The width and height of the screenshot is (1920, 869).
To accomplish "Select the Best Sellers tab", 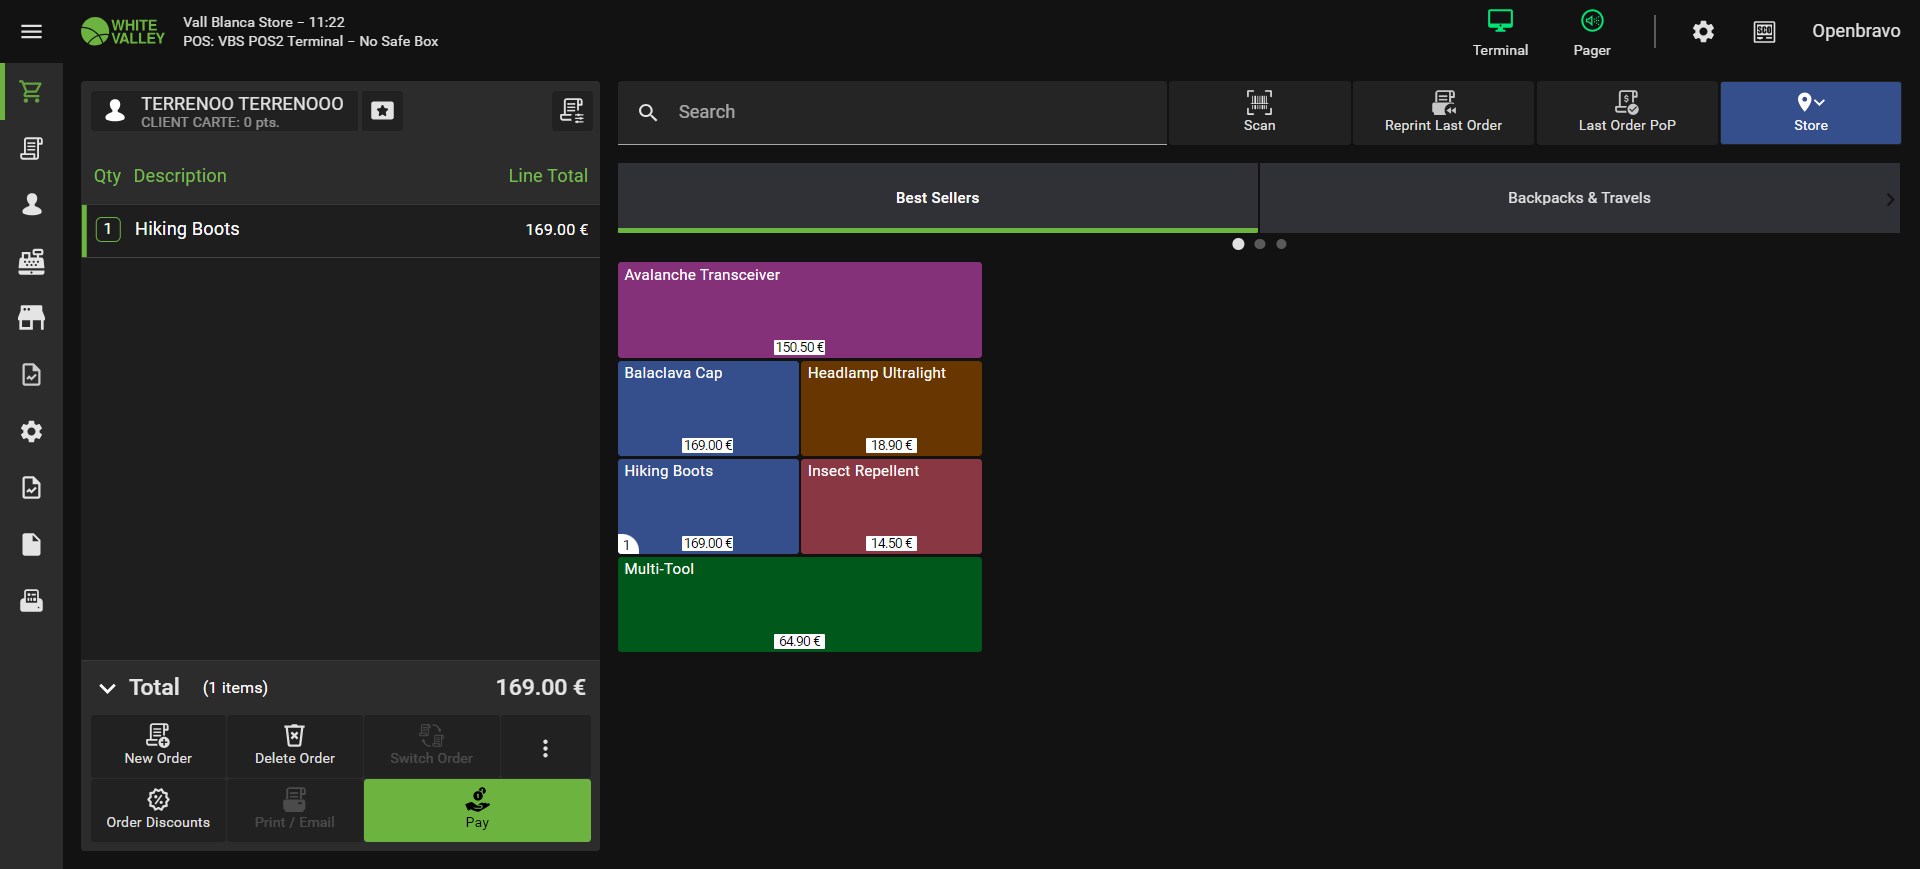I will coord(937,198).
